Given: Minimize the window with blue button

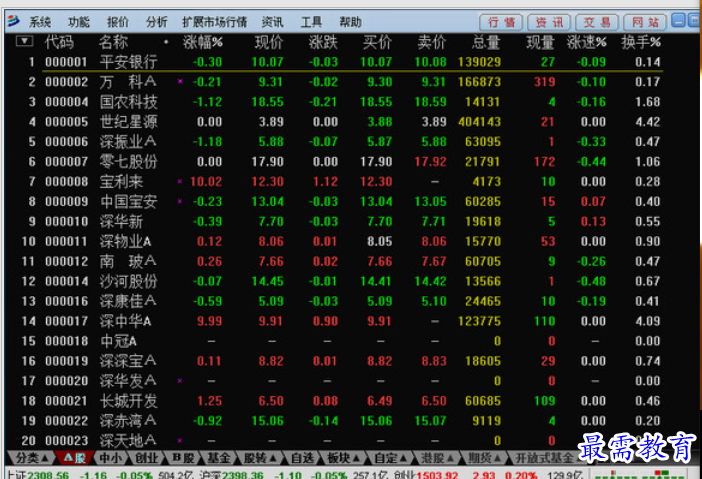Looking at the screenshot, I should (x=678, y=21).
